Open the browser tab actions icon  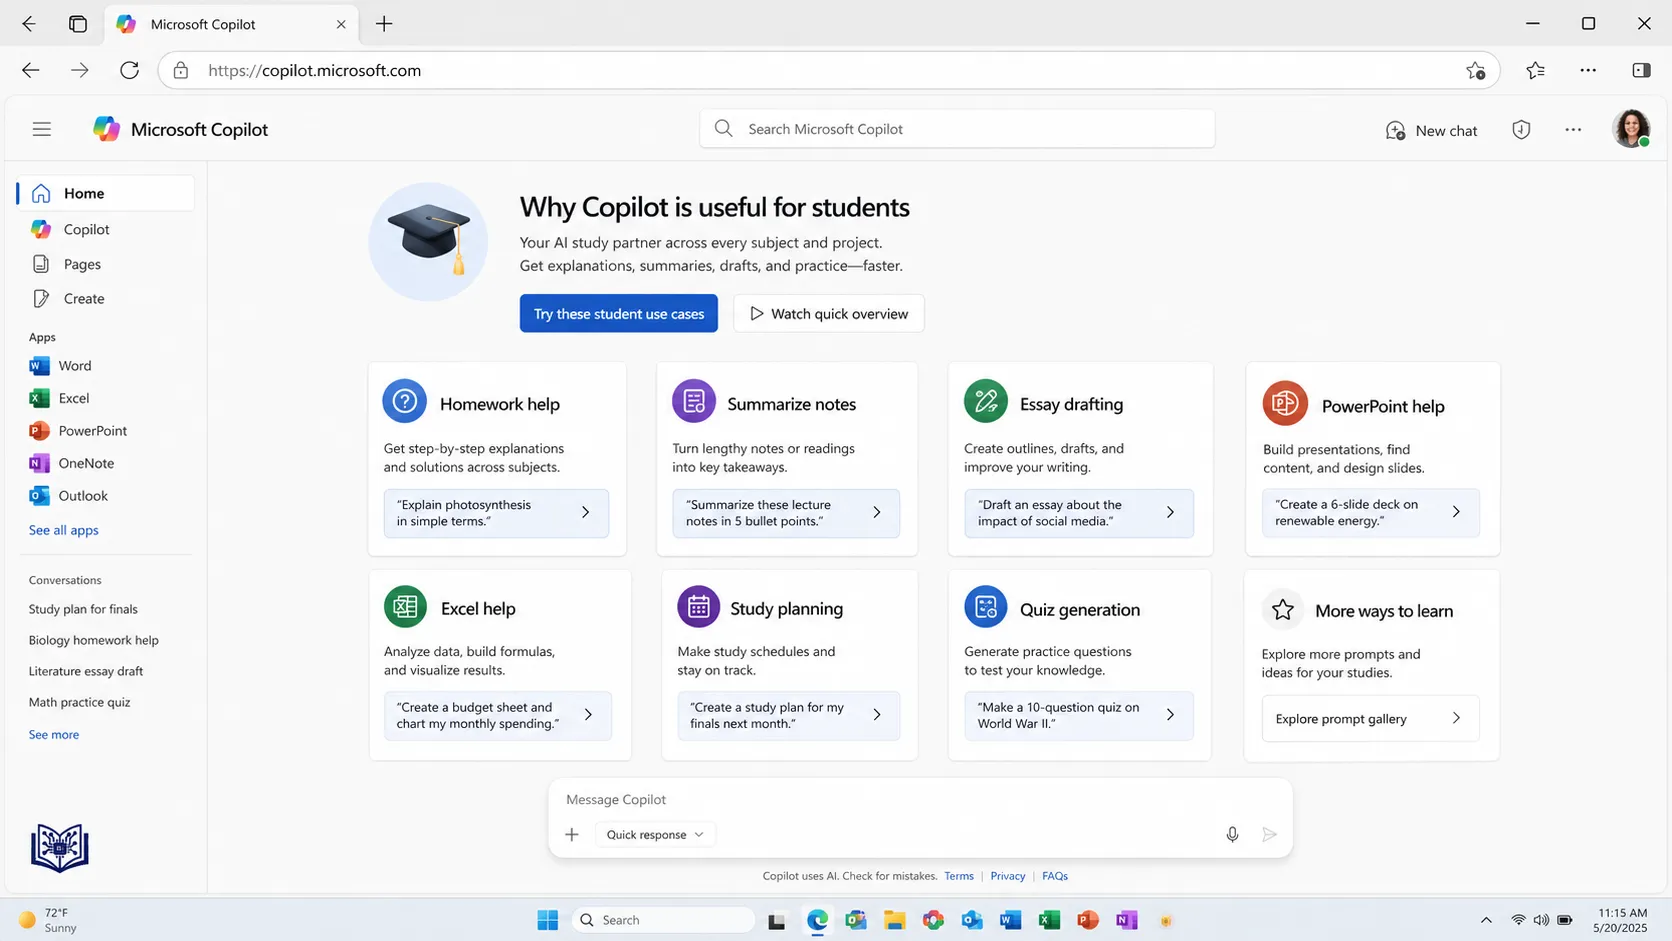click(x=78, y=24)
